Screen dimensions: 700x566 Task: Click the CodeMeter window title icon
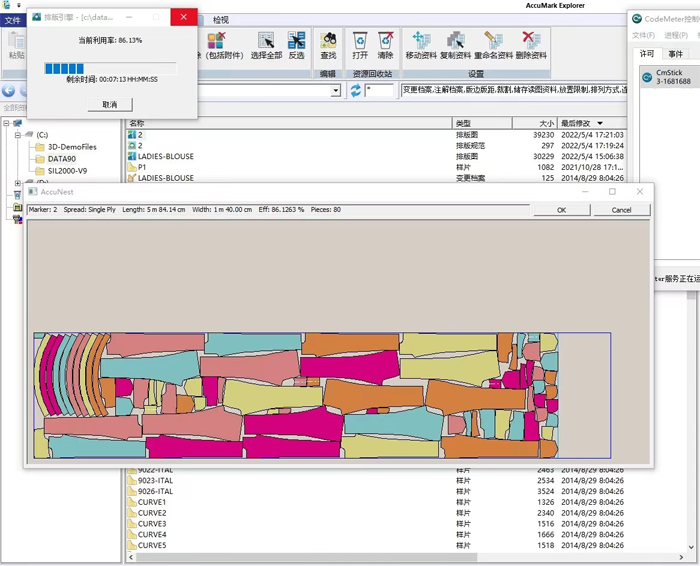tap(637, 19)
